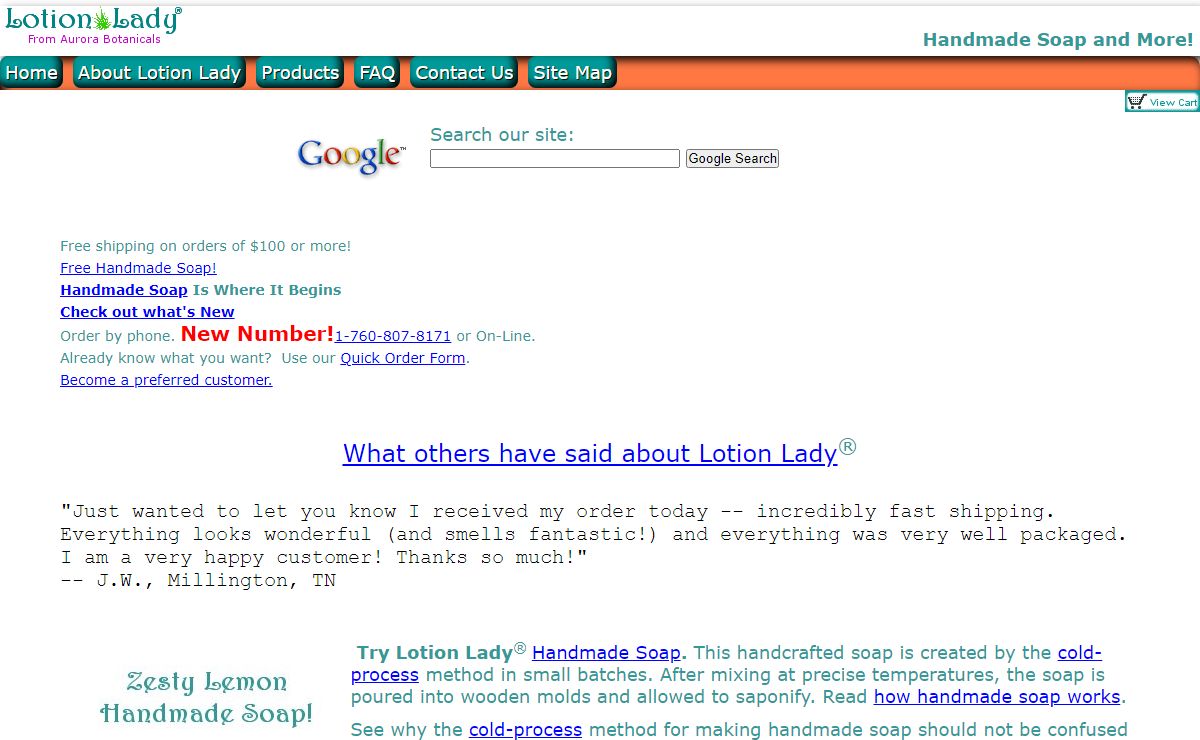Viewport: 1200px width, 740px height.
Task: Go to the Home menu item
Action: [32, 73]
